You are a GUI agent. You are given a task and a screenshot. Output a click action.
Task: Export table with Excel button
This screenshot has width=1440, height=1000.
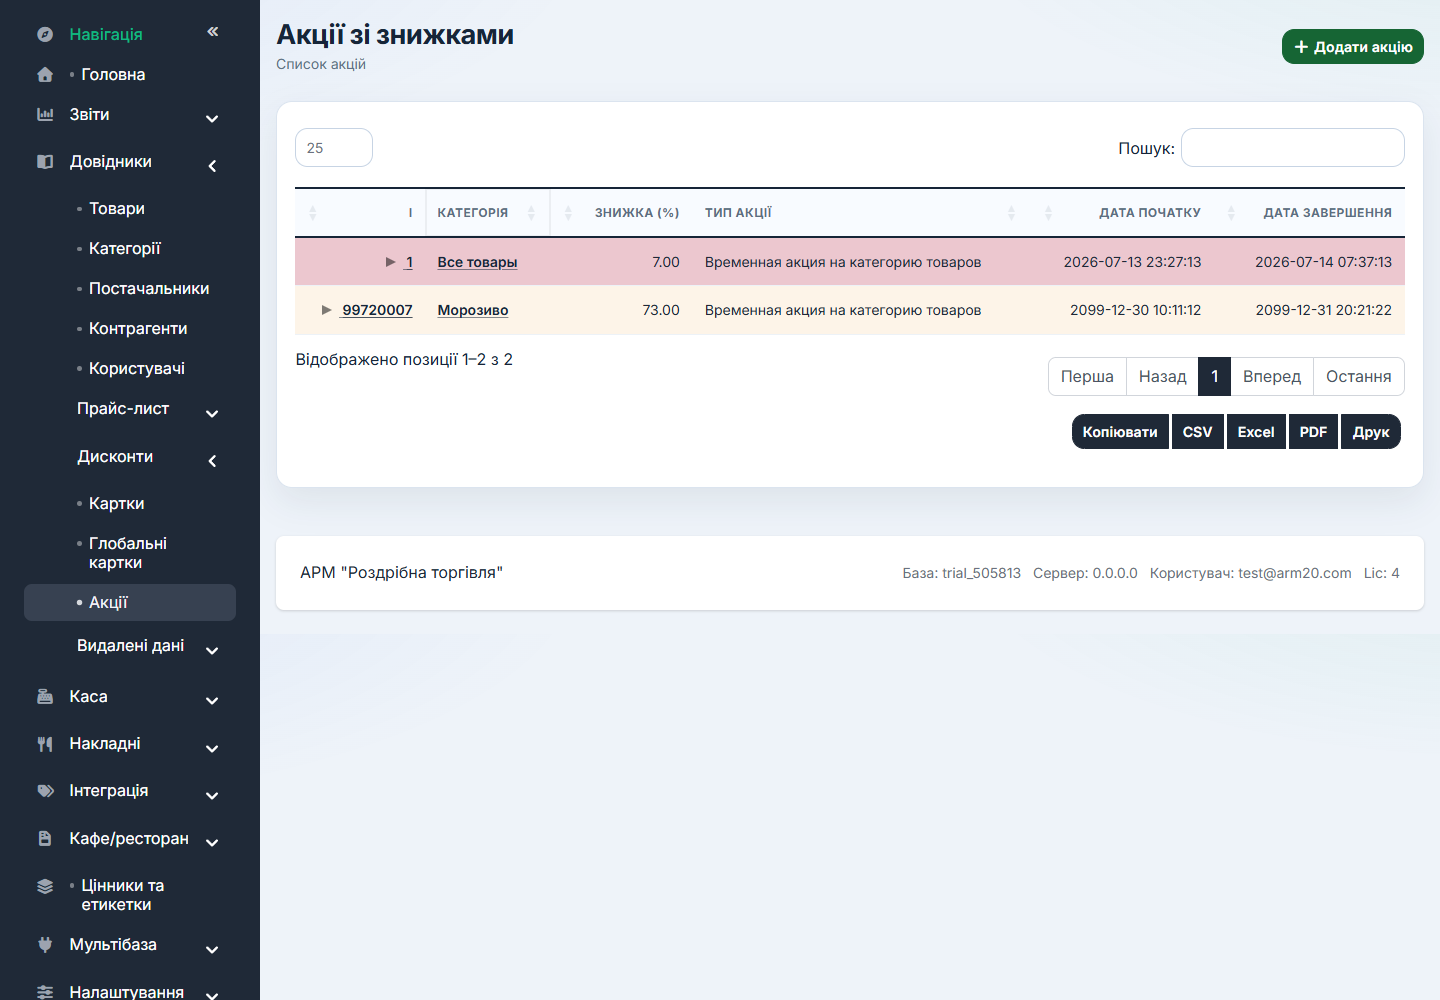pos(1256,432)
